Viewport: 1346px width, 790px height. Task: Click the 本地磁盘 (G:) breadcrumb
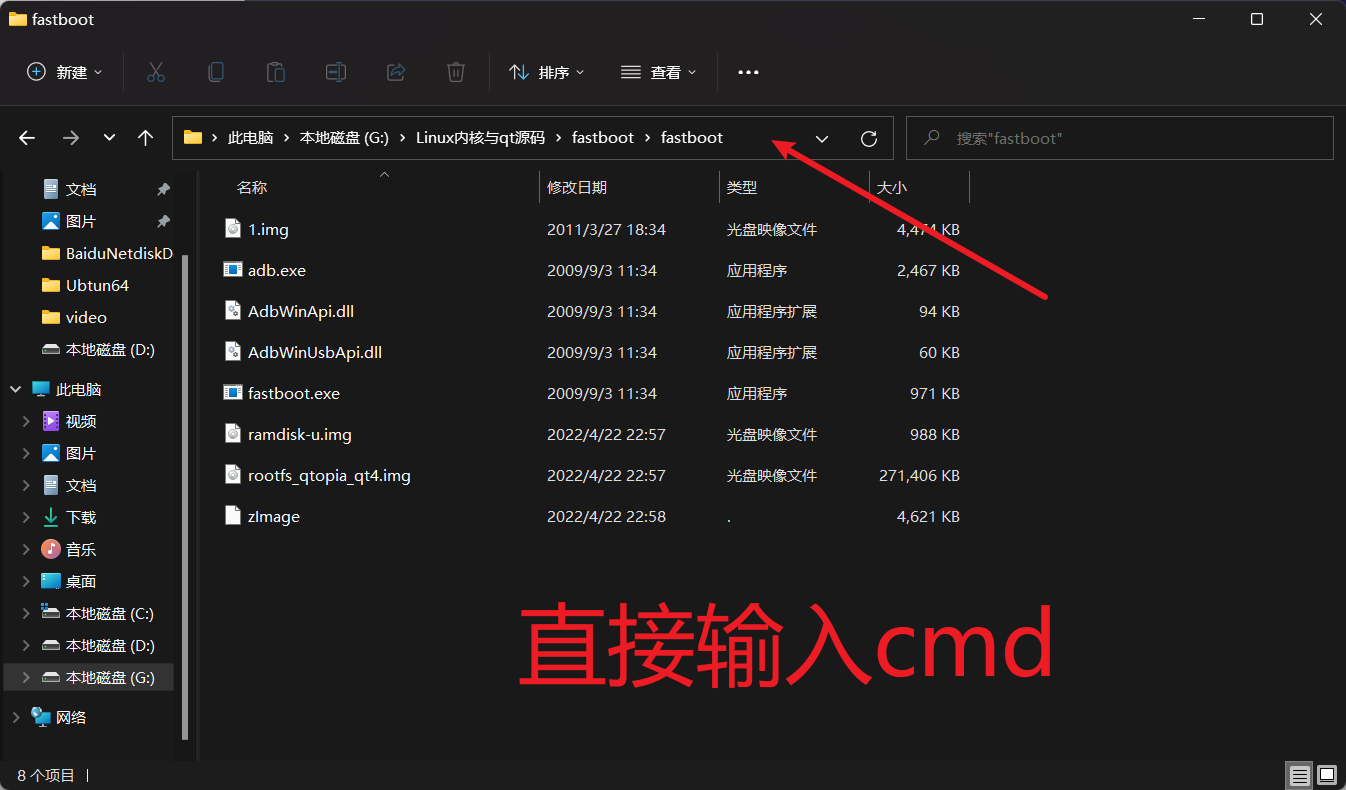[x=344, y=138]
